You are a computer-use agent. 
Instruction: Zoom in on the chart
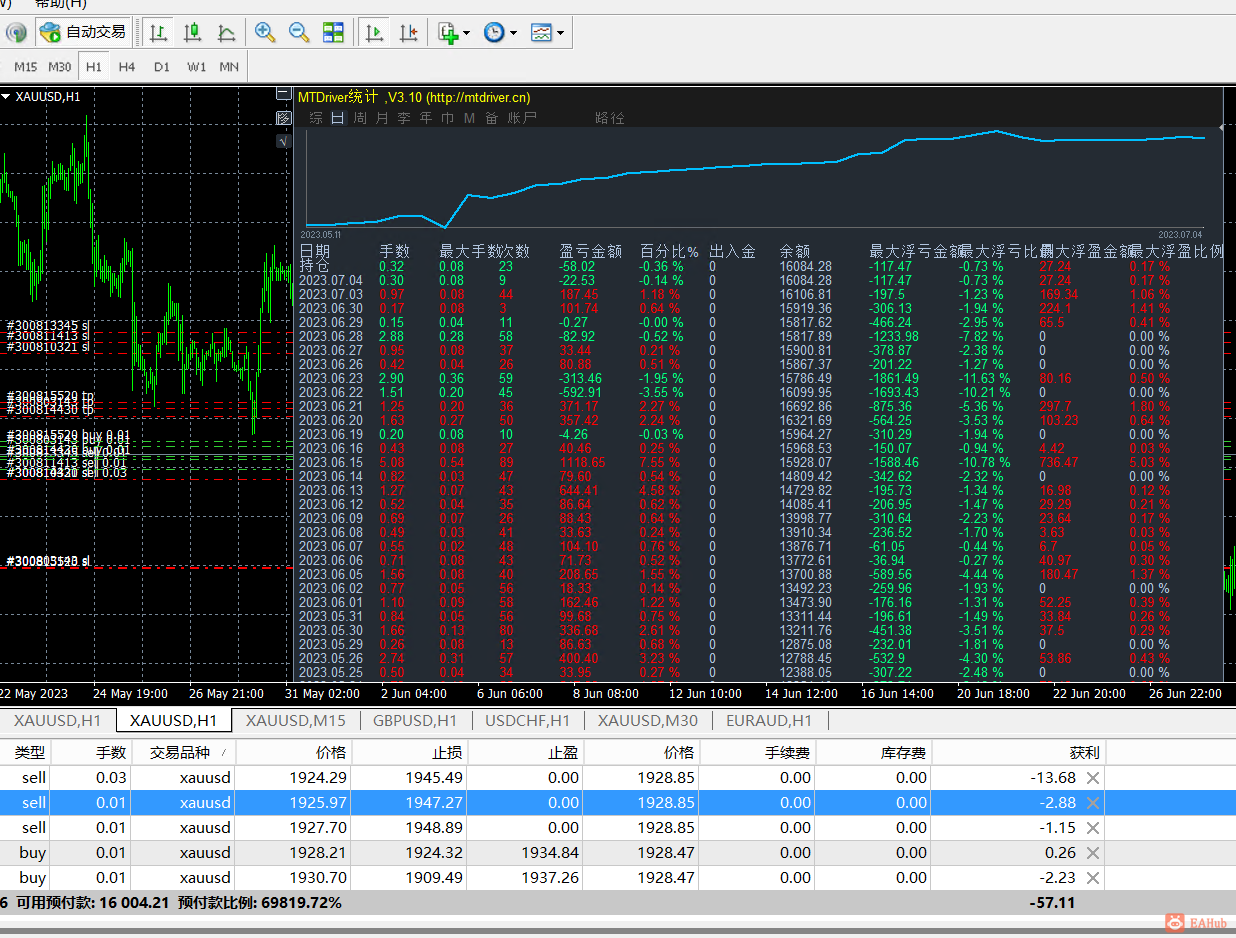(265, 32)
